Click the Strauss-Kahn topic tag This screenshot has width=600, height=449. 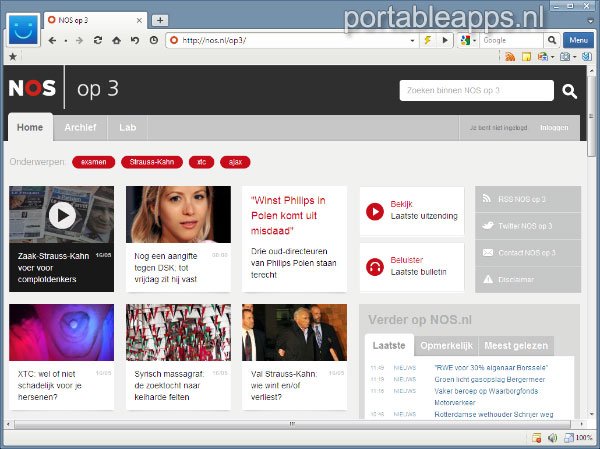[x=152, y=162]
